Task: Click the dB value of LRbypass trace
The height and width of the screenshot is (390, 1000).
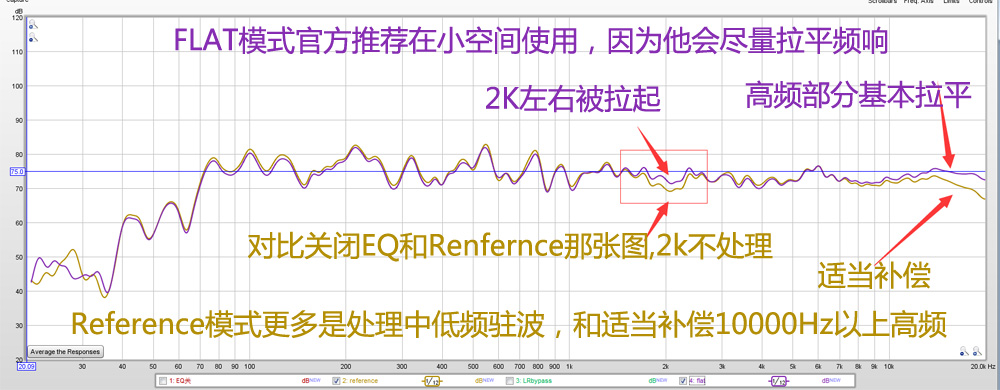Action: pyautogui.click(x=657, y=381)
